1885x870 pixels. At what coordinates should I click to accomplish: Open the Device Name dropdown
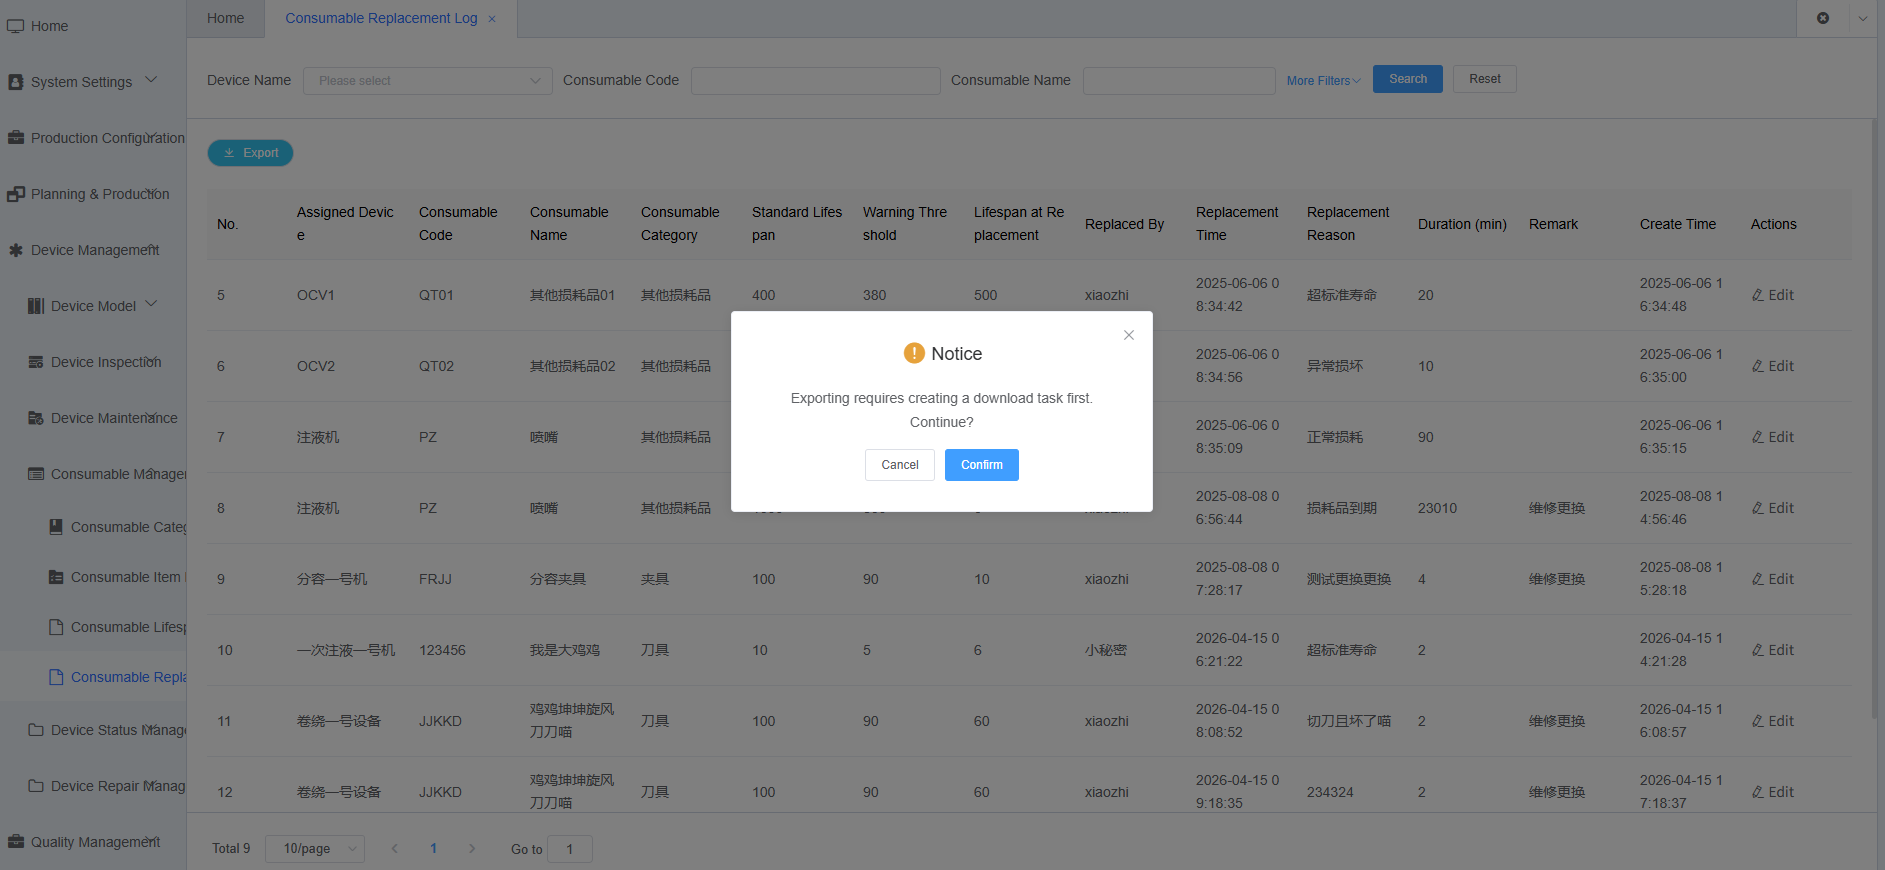click(x=427, y=81)
